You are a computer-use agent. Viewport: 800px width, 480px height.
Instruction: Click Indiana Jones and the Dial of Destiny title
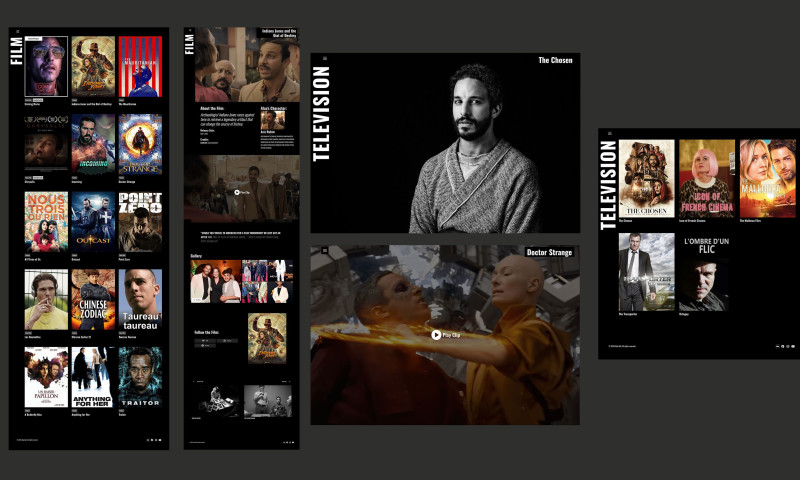[279, 34]
